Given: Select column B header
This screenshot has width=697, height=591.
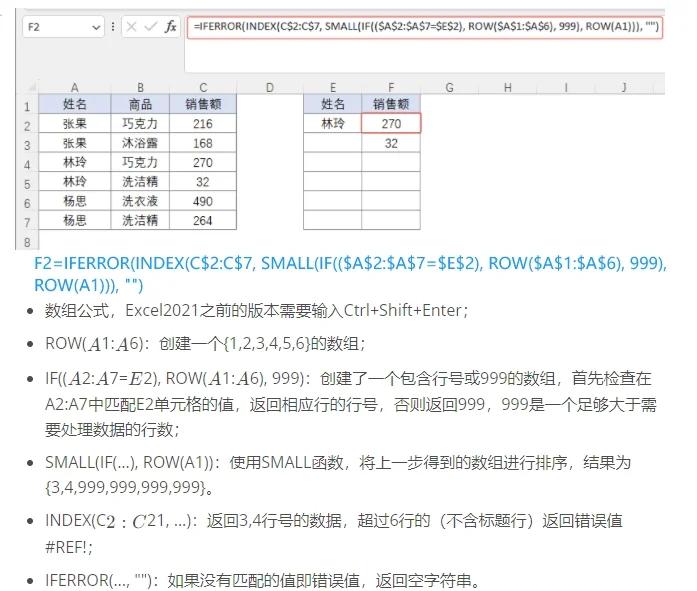Looking at the screenshot, I should (140, 88).
